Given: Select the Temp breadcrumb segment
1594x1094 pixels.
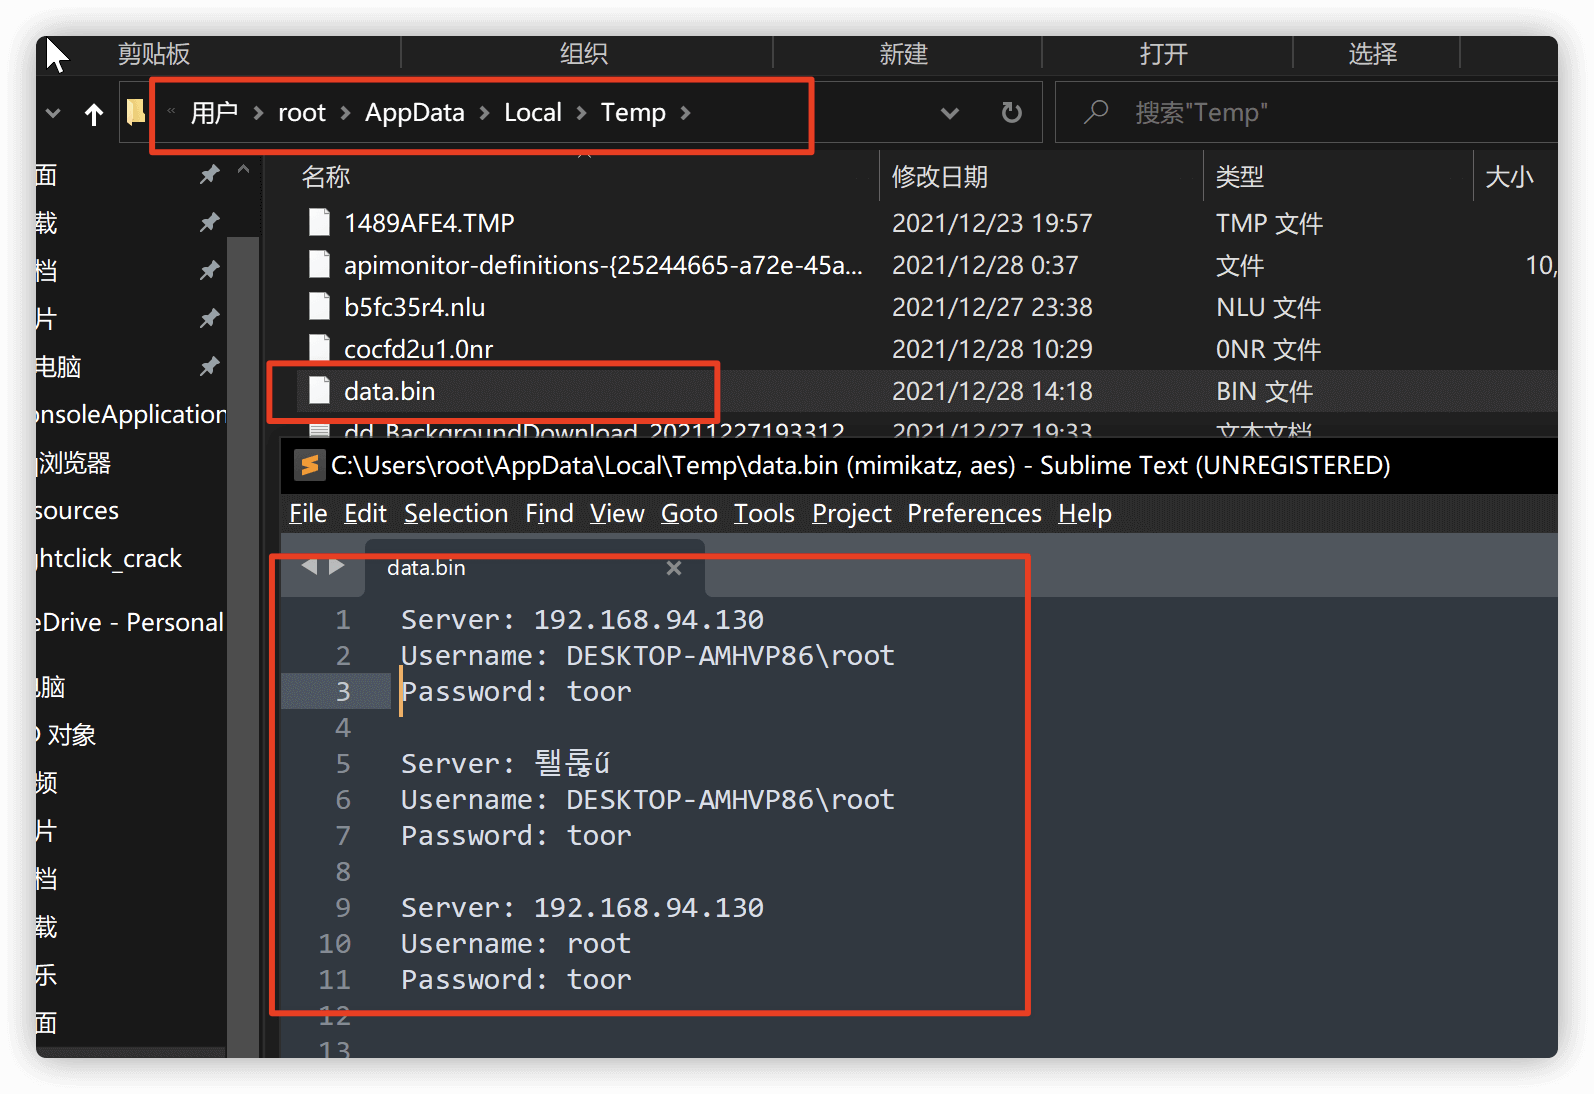Looking at the screenshot, I should click(633, 113).
